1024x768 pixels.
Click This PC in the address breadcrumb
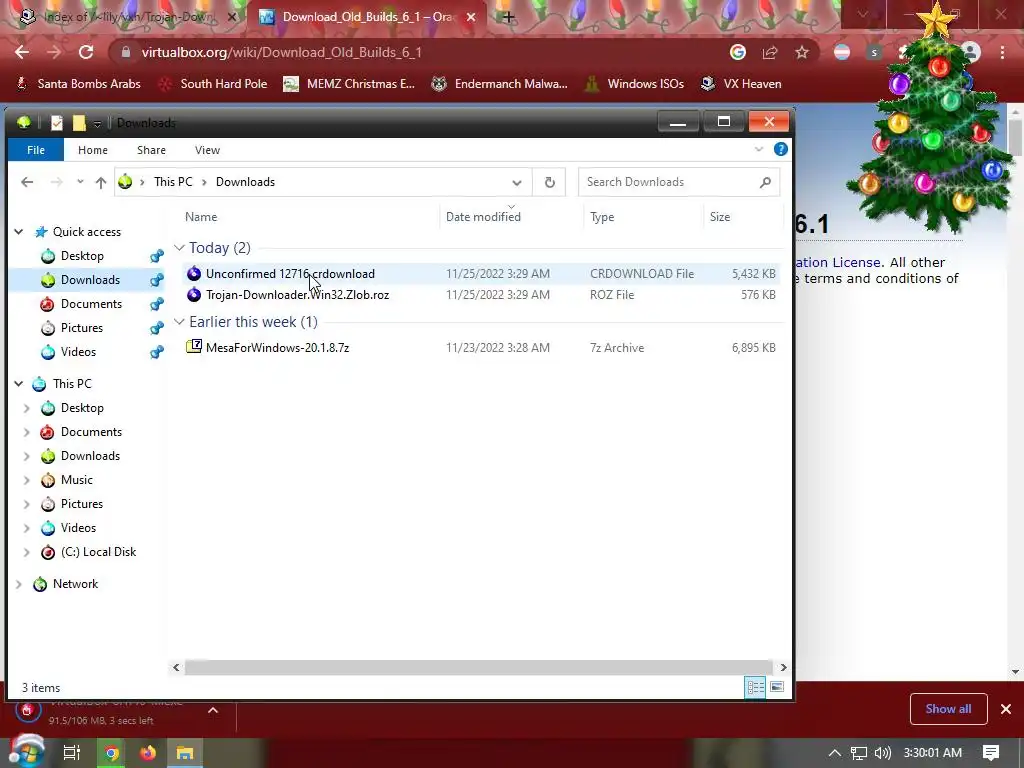point(173,182)
